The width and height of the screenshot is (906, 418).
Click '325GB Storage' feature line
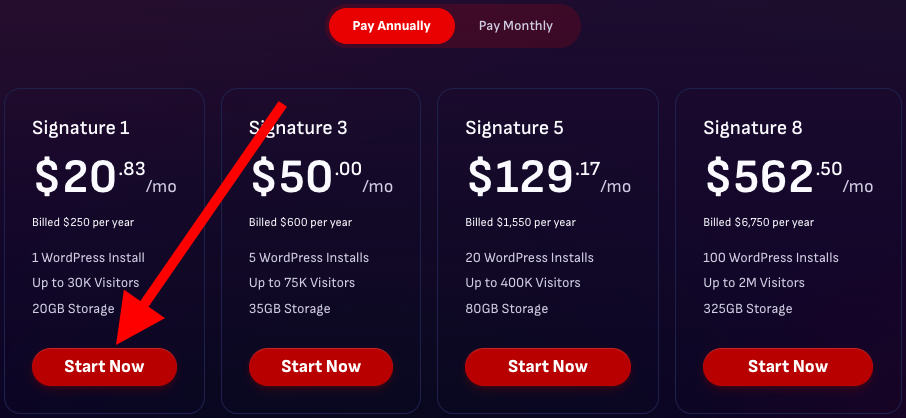(747, 309)
